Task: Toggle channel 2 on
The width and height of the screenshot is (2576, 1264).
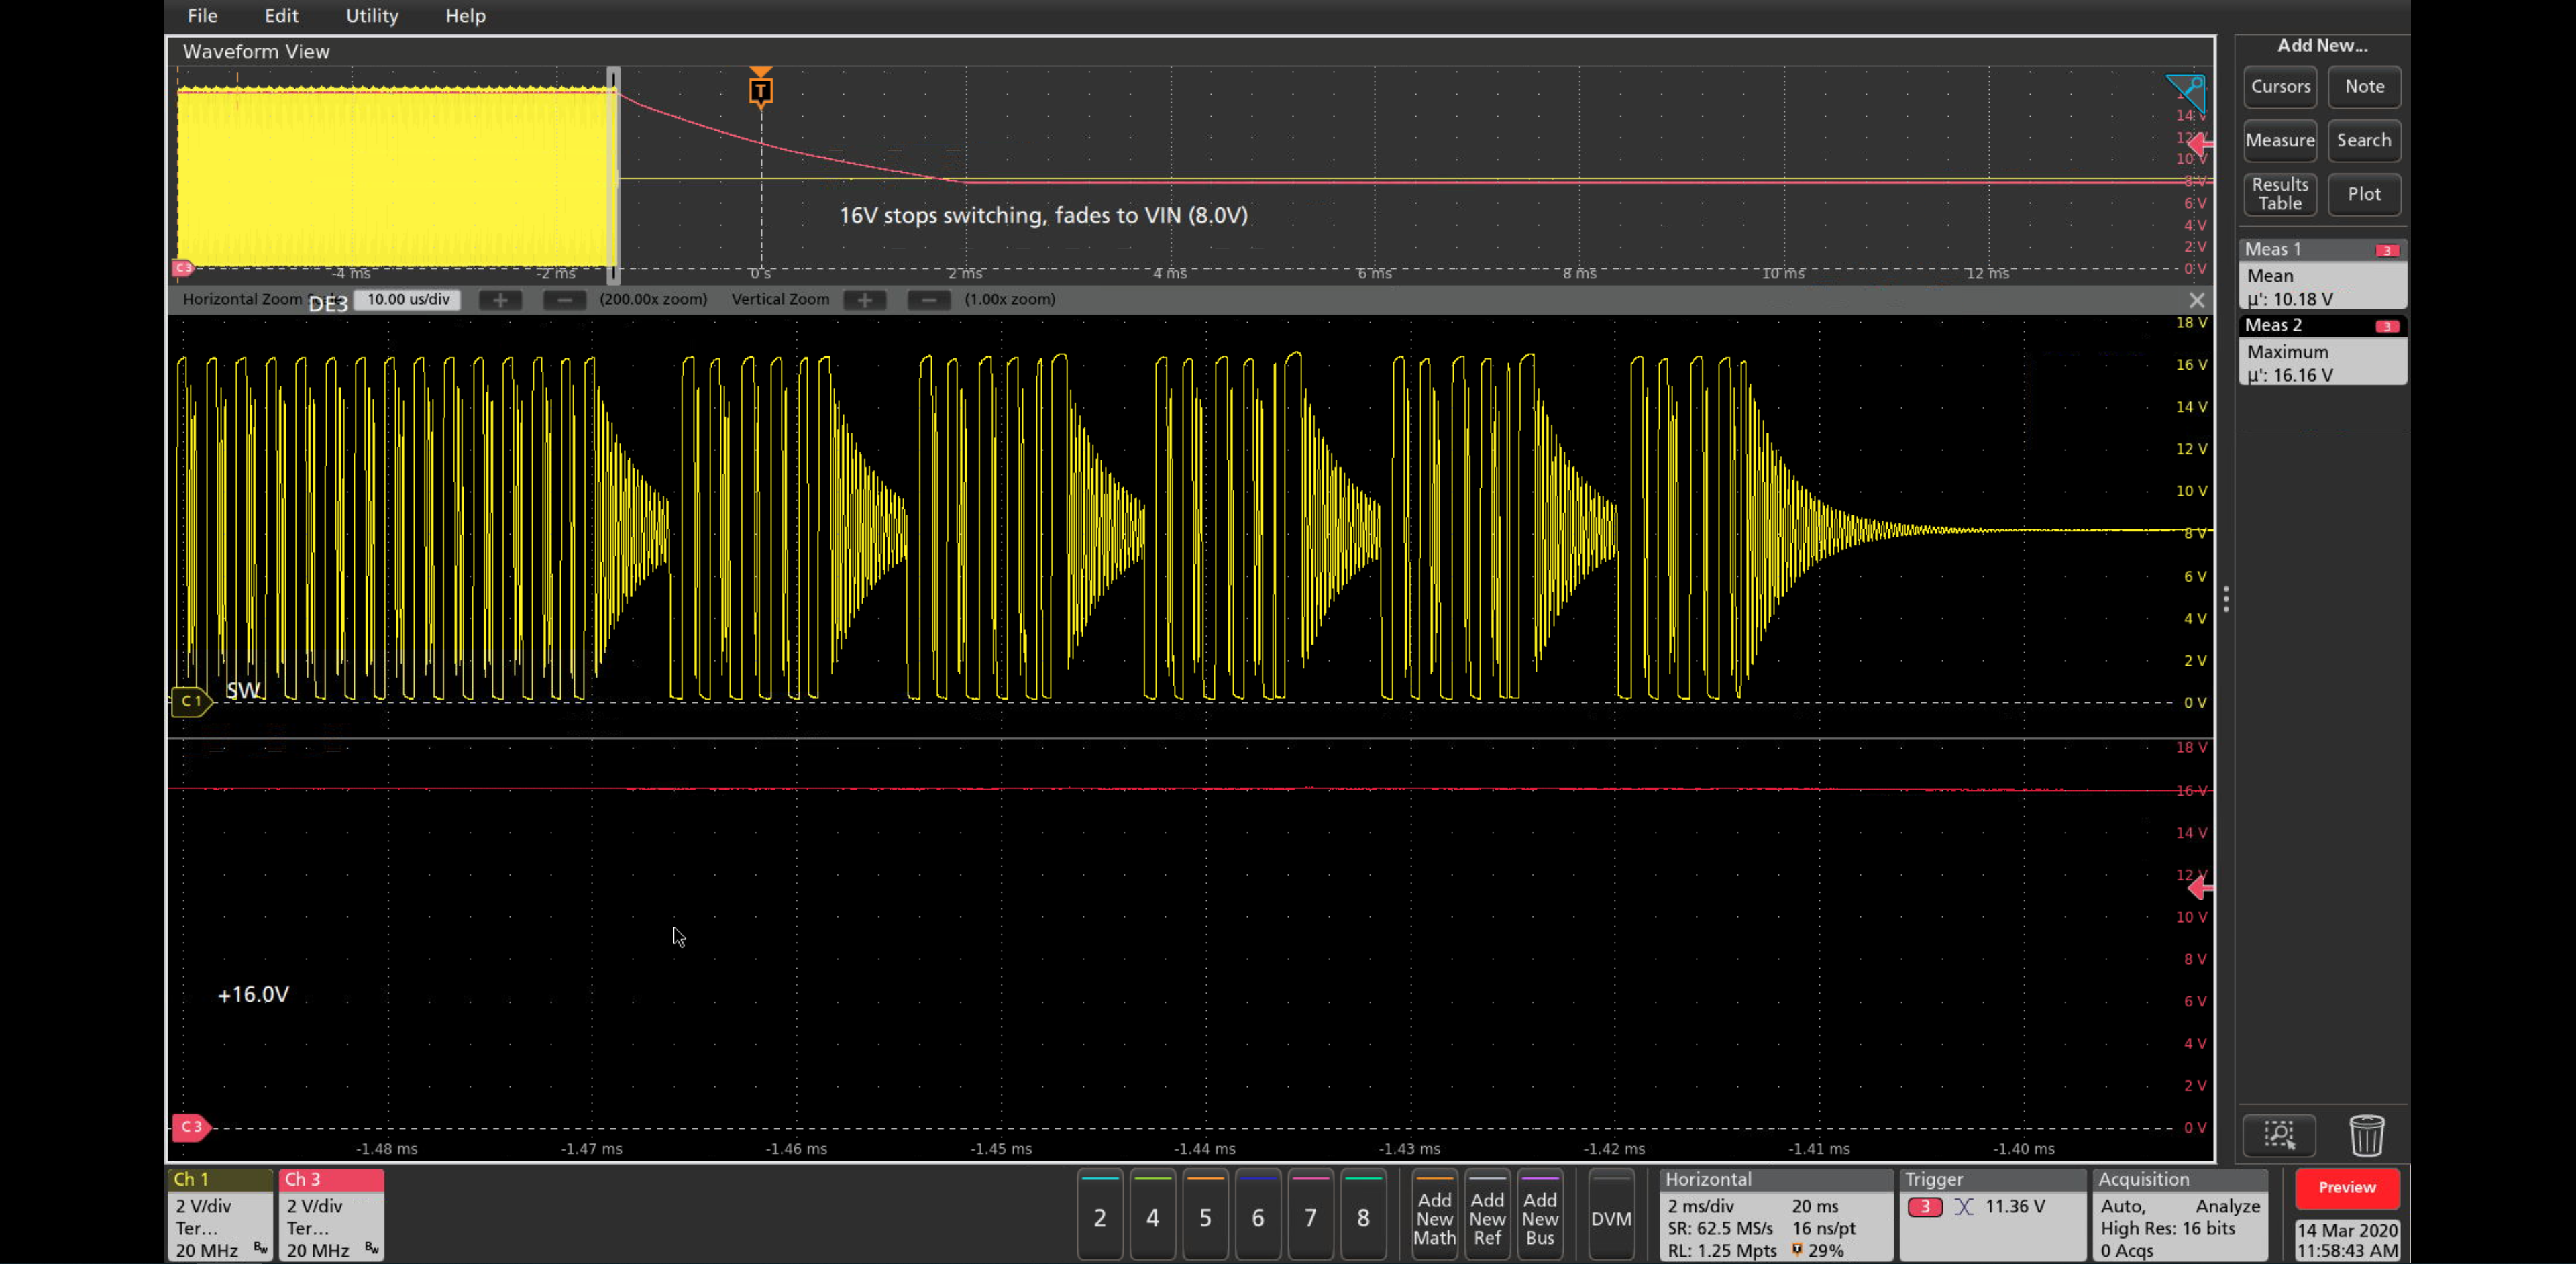Action: click(1100, 1216)
